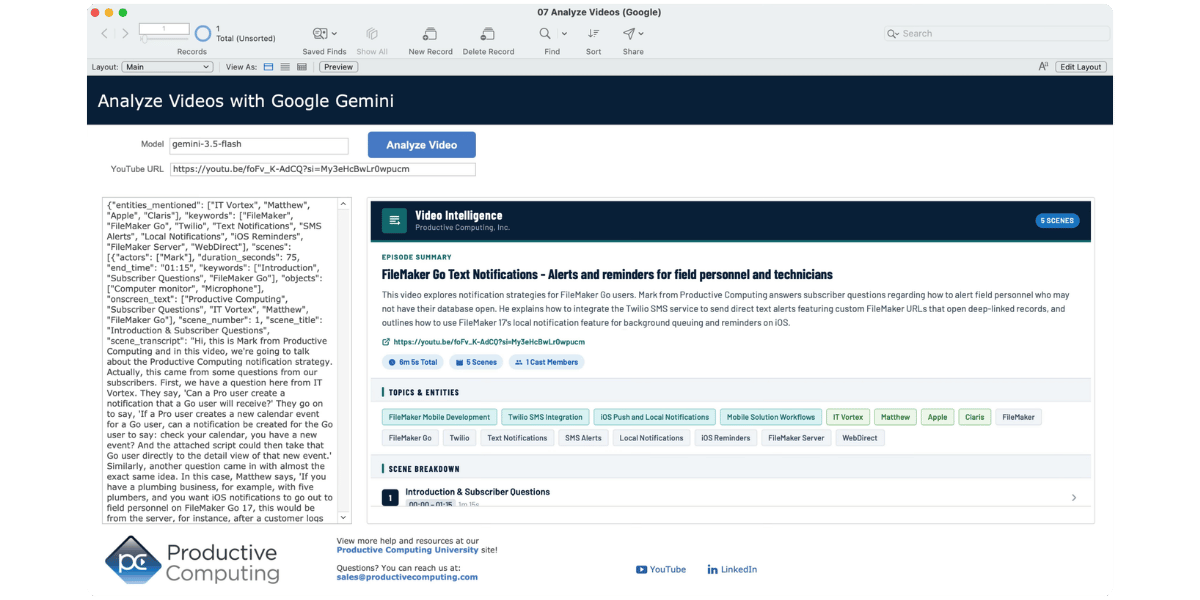Select the WebDirect keyword tag

pos(860,438)
